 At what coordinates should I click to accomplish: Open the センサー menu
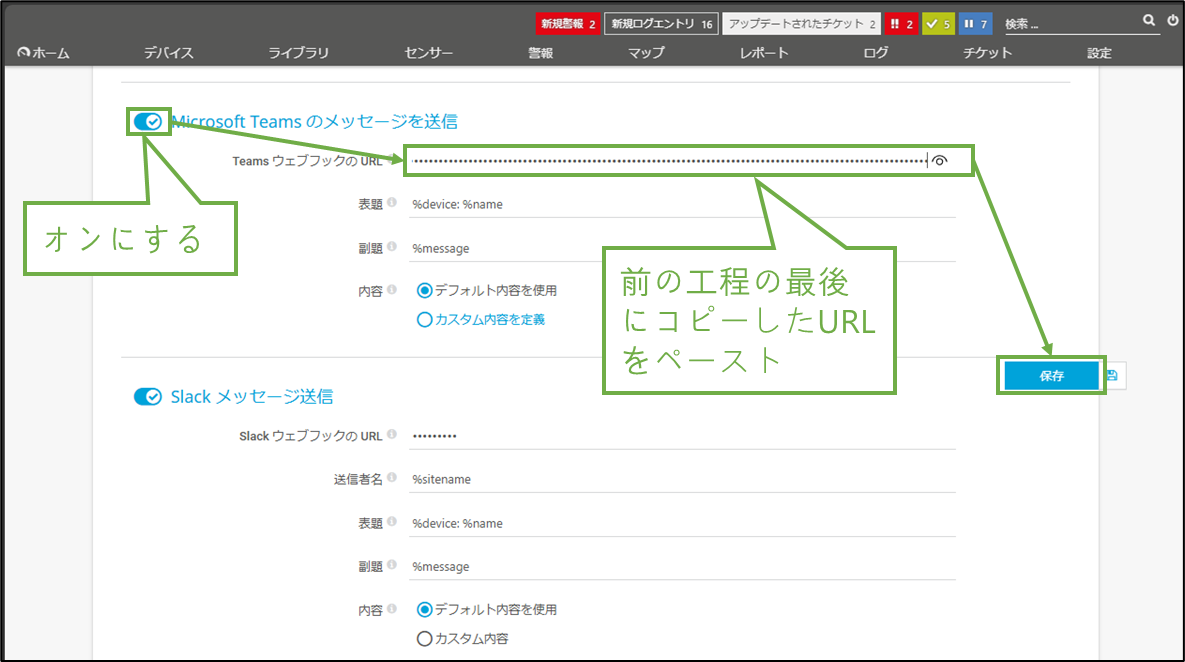429,53
